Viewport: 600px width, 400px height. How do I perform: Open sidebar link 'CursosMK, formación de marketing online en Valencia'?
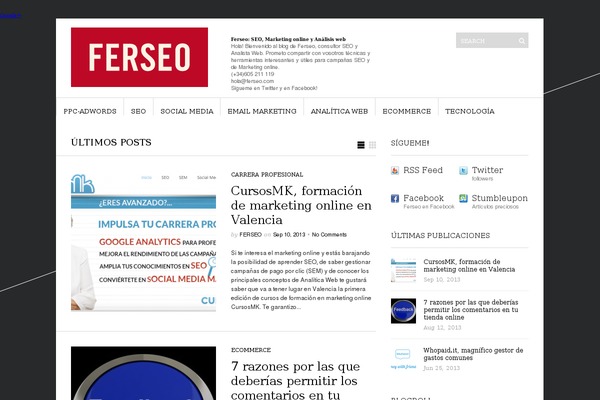point(469,265)
